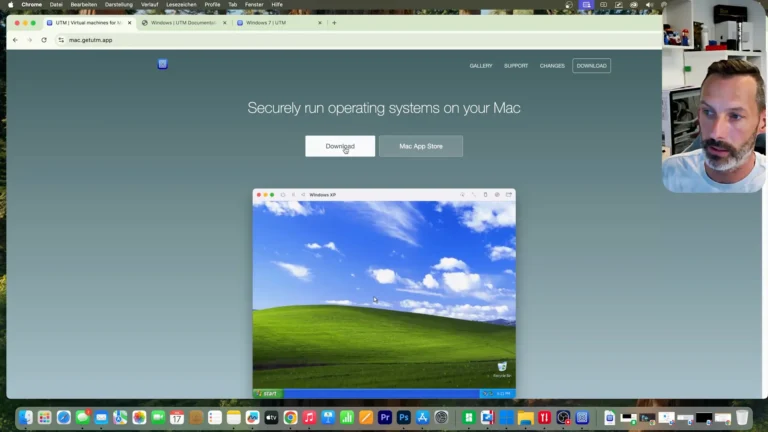Open Apple TV app in the dock
Screen dimensions: 768x432
[271, 417]
